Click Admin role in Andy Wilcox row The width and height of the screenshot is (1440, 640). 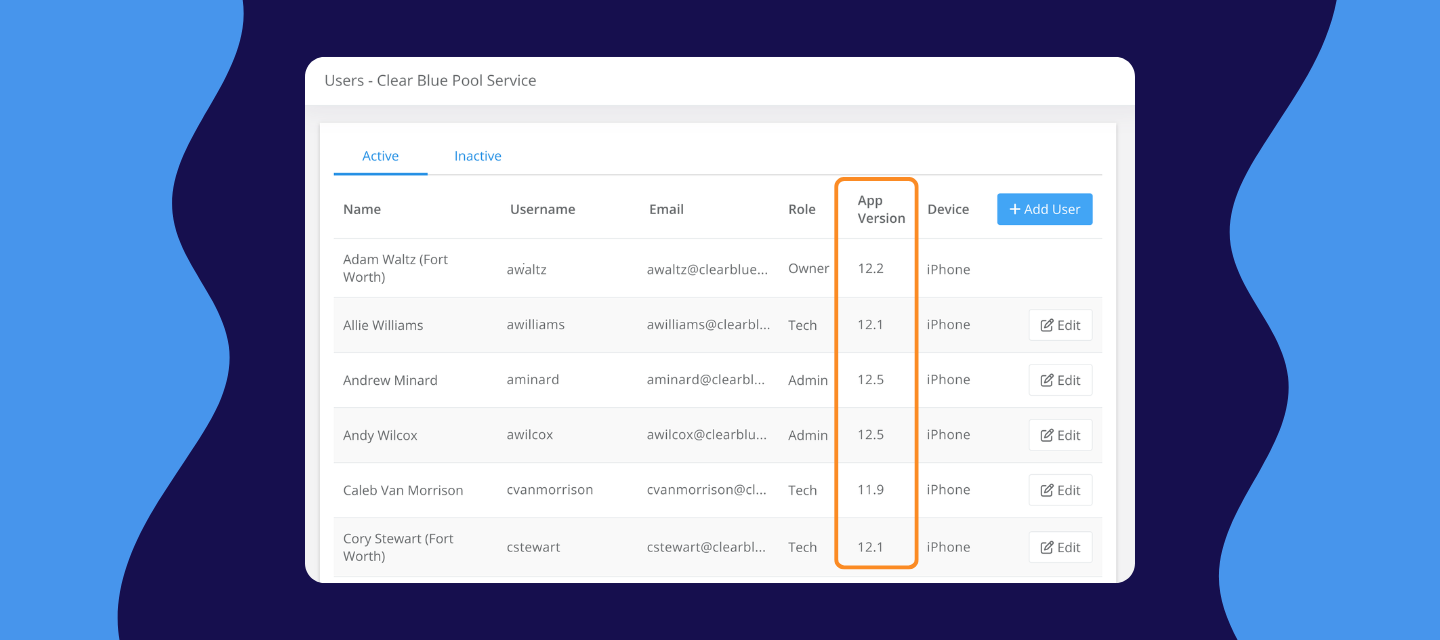(x=808, y=435)
